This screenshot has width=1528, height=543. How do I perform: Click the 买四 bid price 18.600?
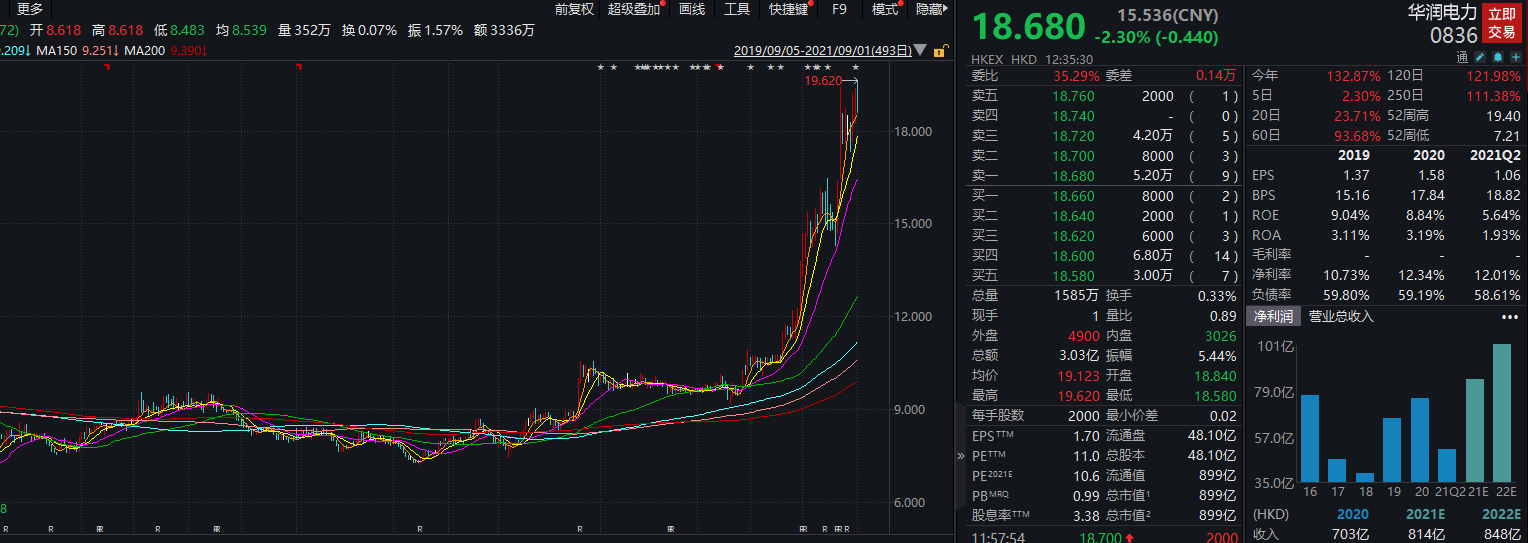click(x=1073, y=256)
